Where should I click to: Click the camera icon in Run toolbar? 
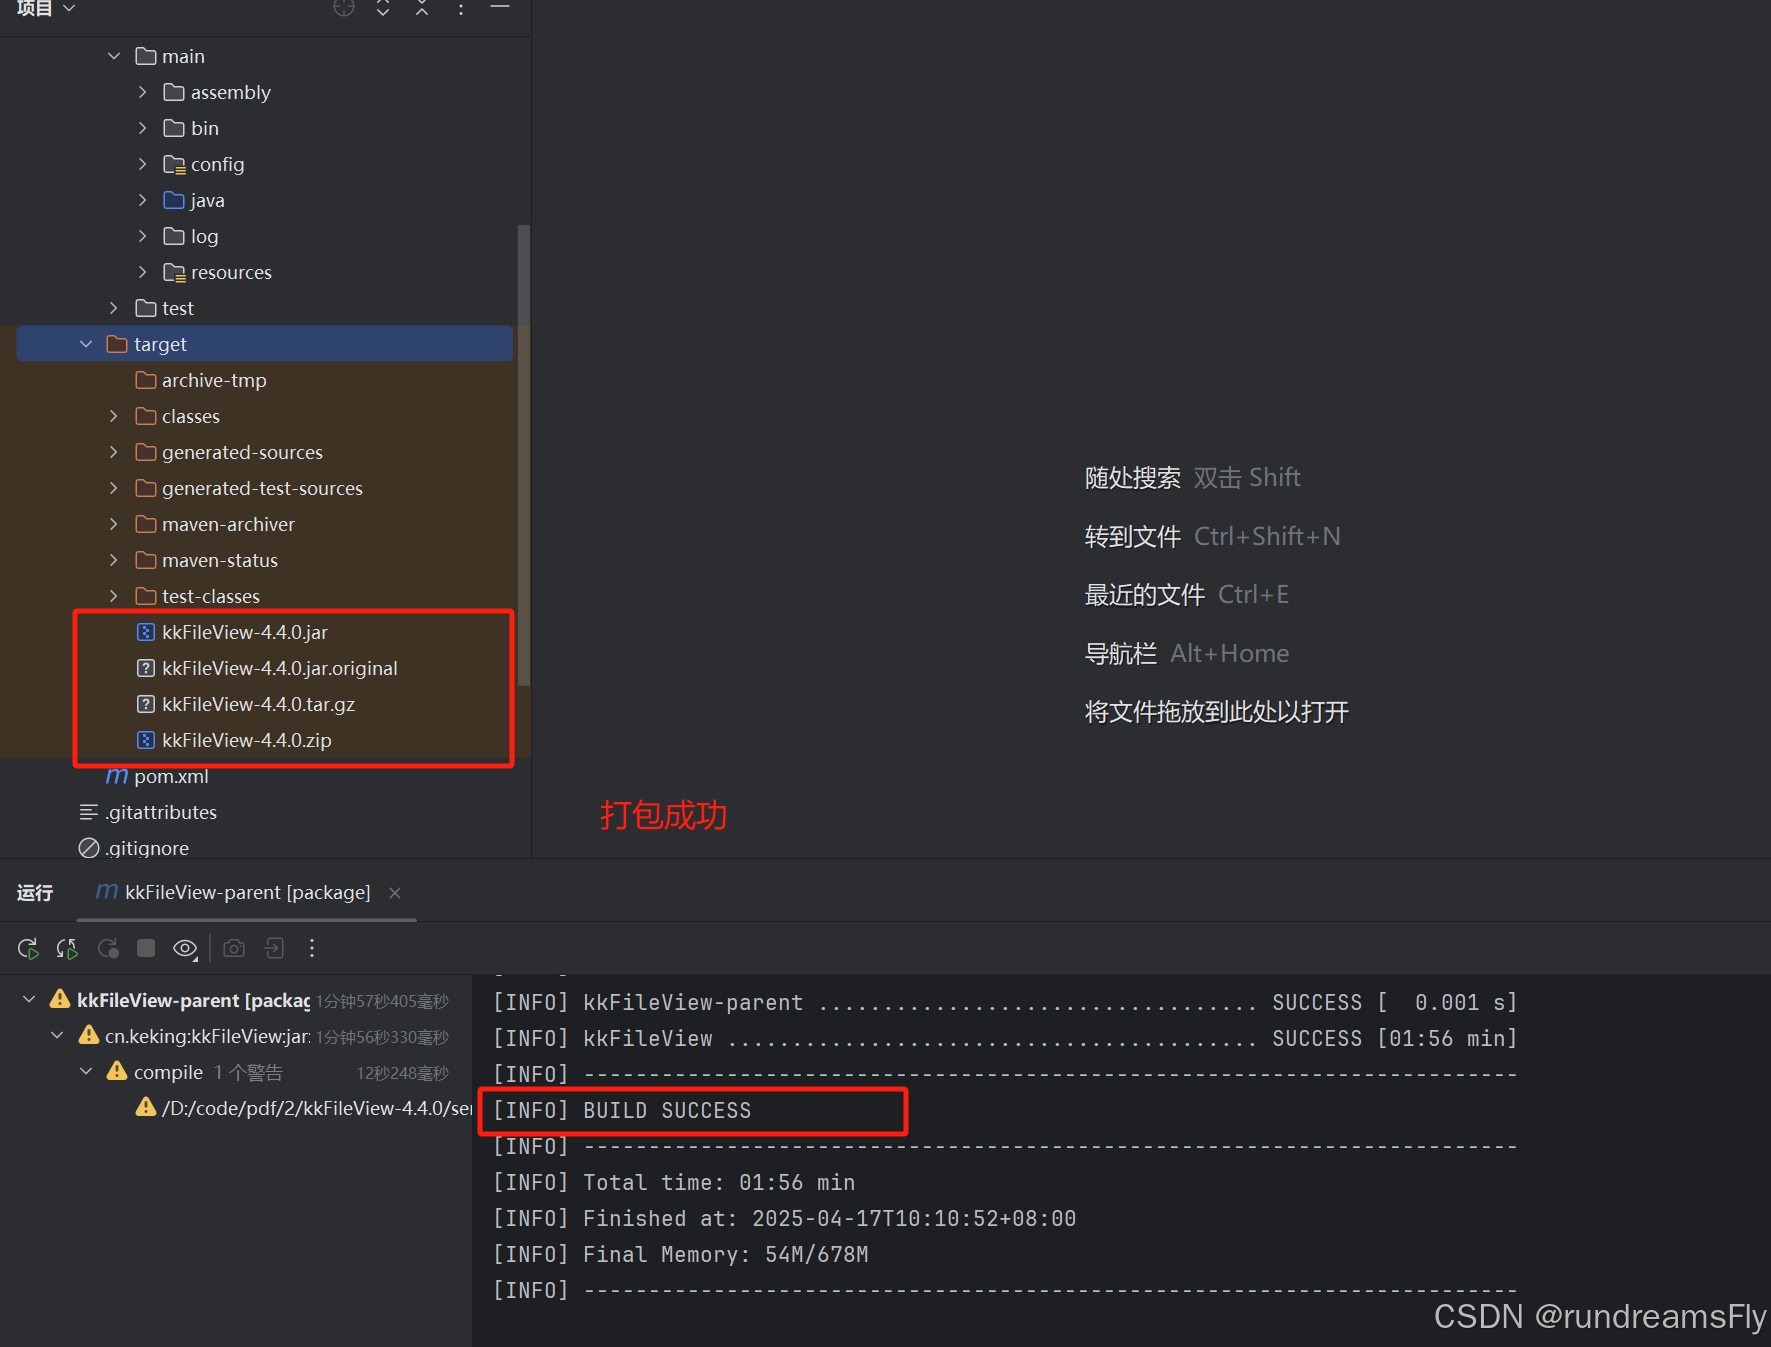point(234,948)
